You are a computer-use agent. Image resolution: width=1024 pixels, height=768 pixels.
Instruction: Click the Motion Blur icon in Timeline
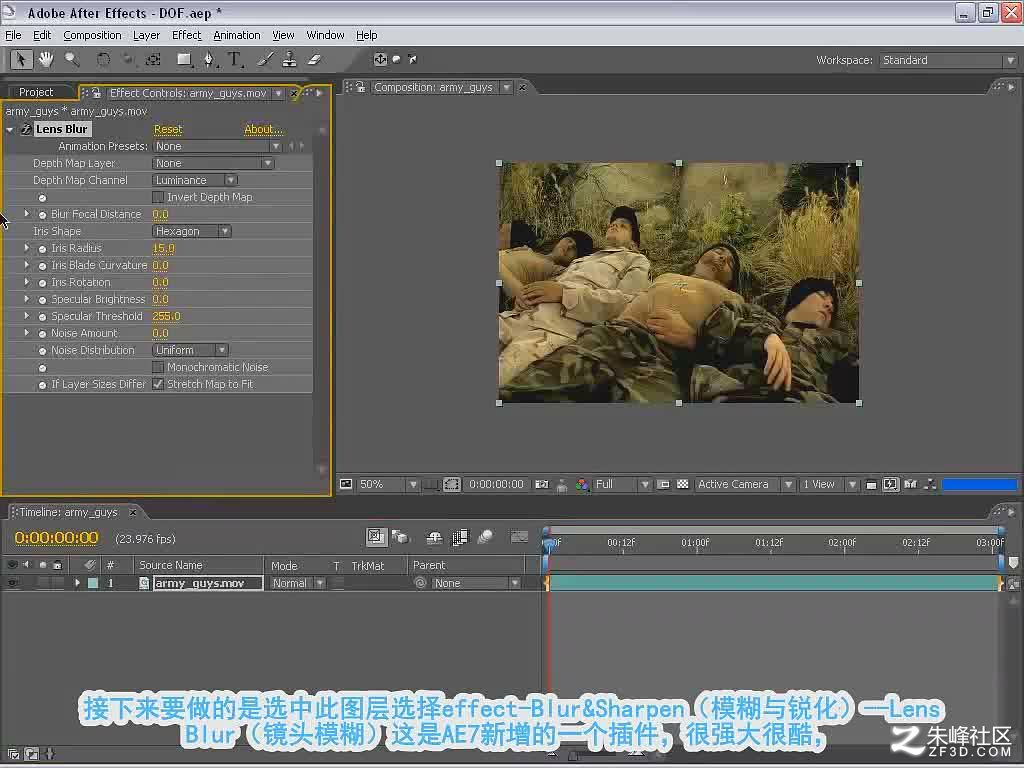point(485,537)
